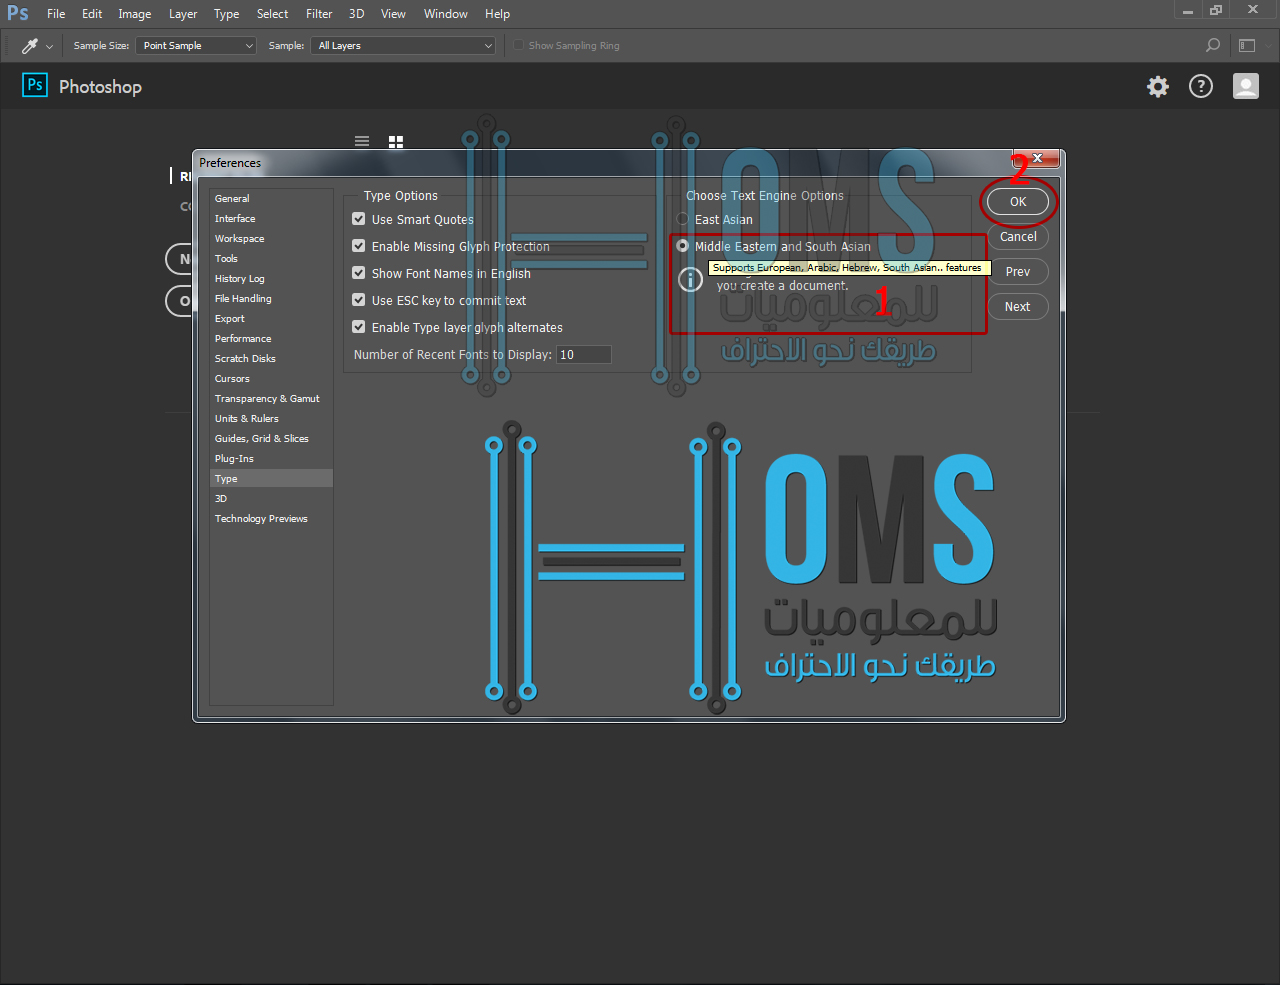Go to next preferences page with Next
1280x985 pixels.
[1018, 307]
